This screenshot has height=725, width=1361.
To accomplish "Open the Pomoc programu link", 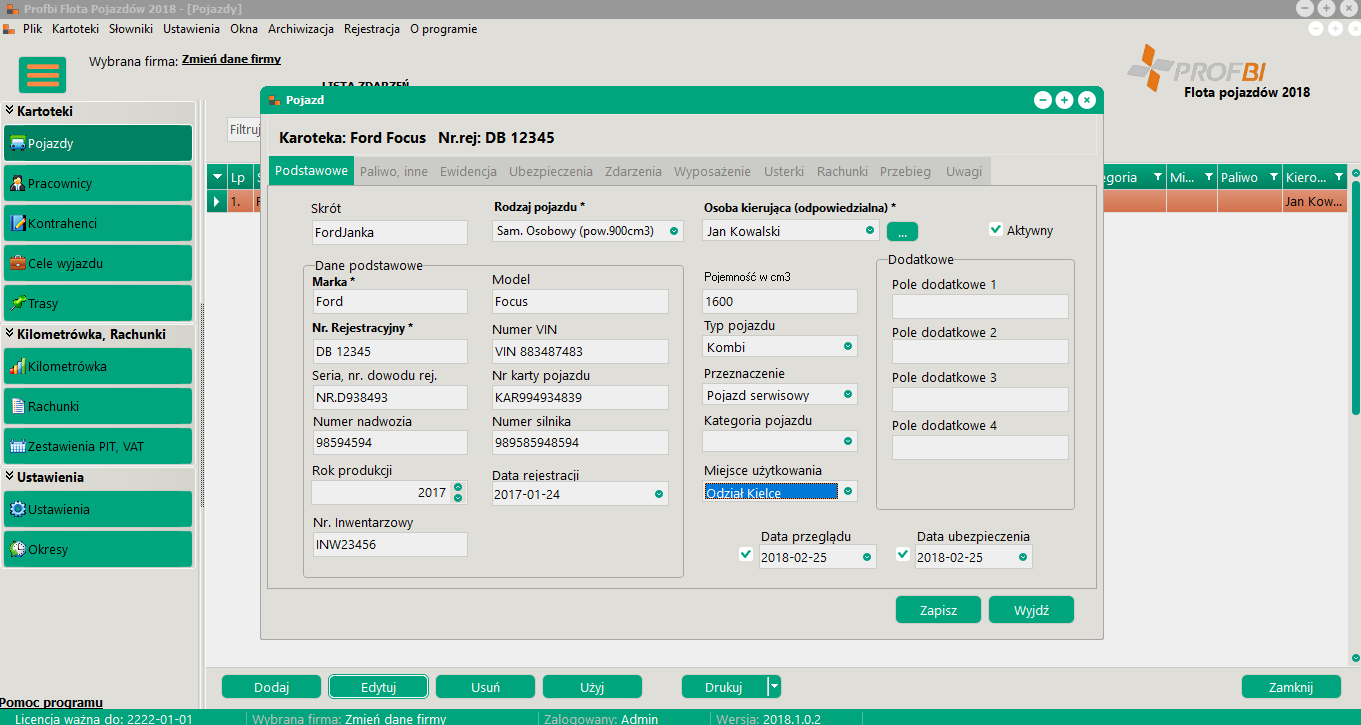I will [x=51, y=703].
